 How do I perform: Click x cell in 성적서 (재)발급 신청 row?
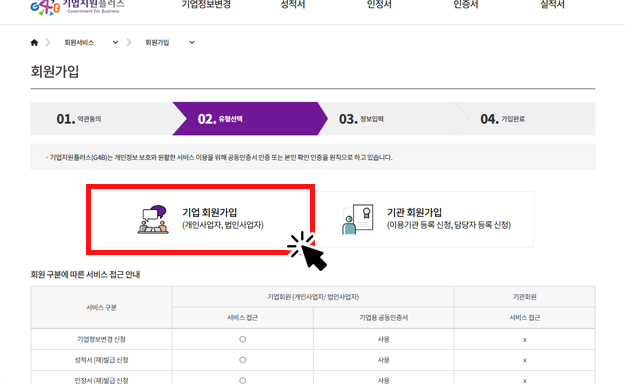click(525, 360)
